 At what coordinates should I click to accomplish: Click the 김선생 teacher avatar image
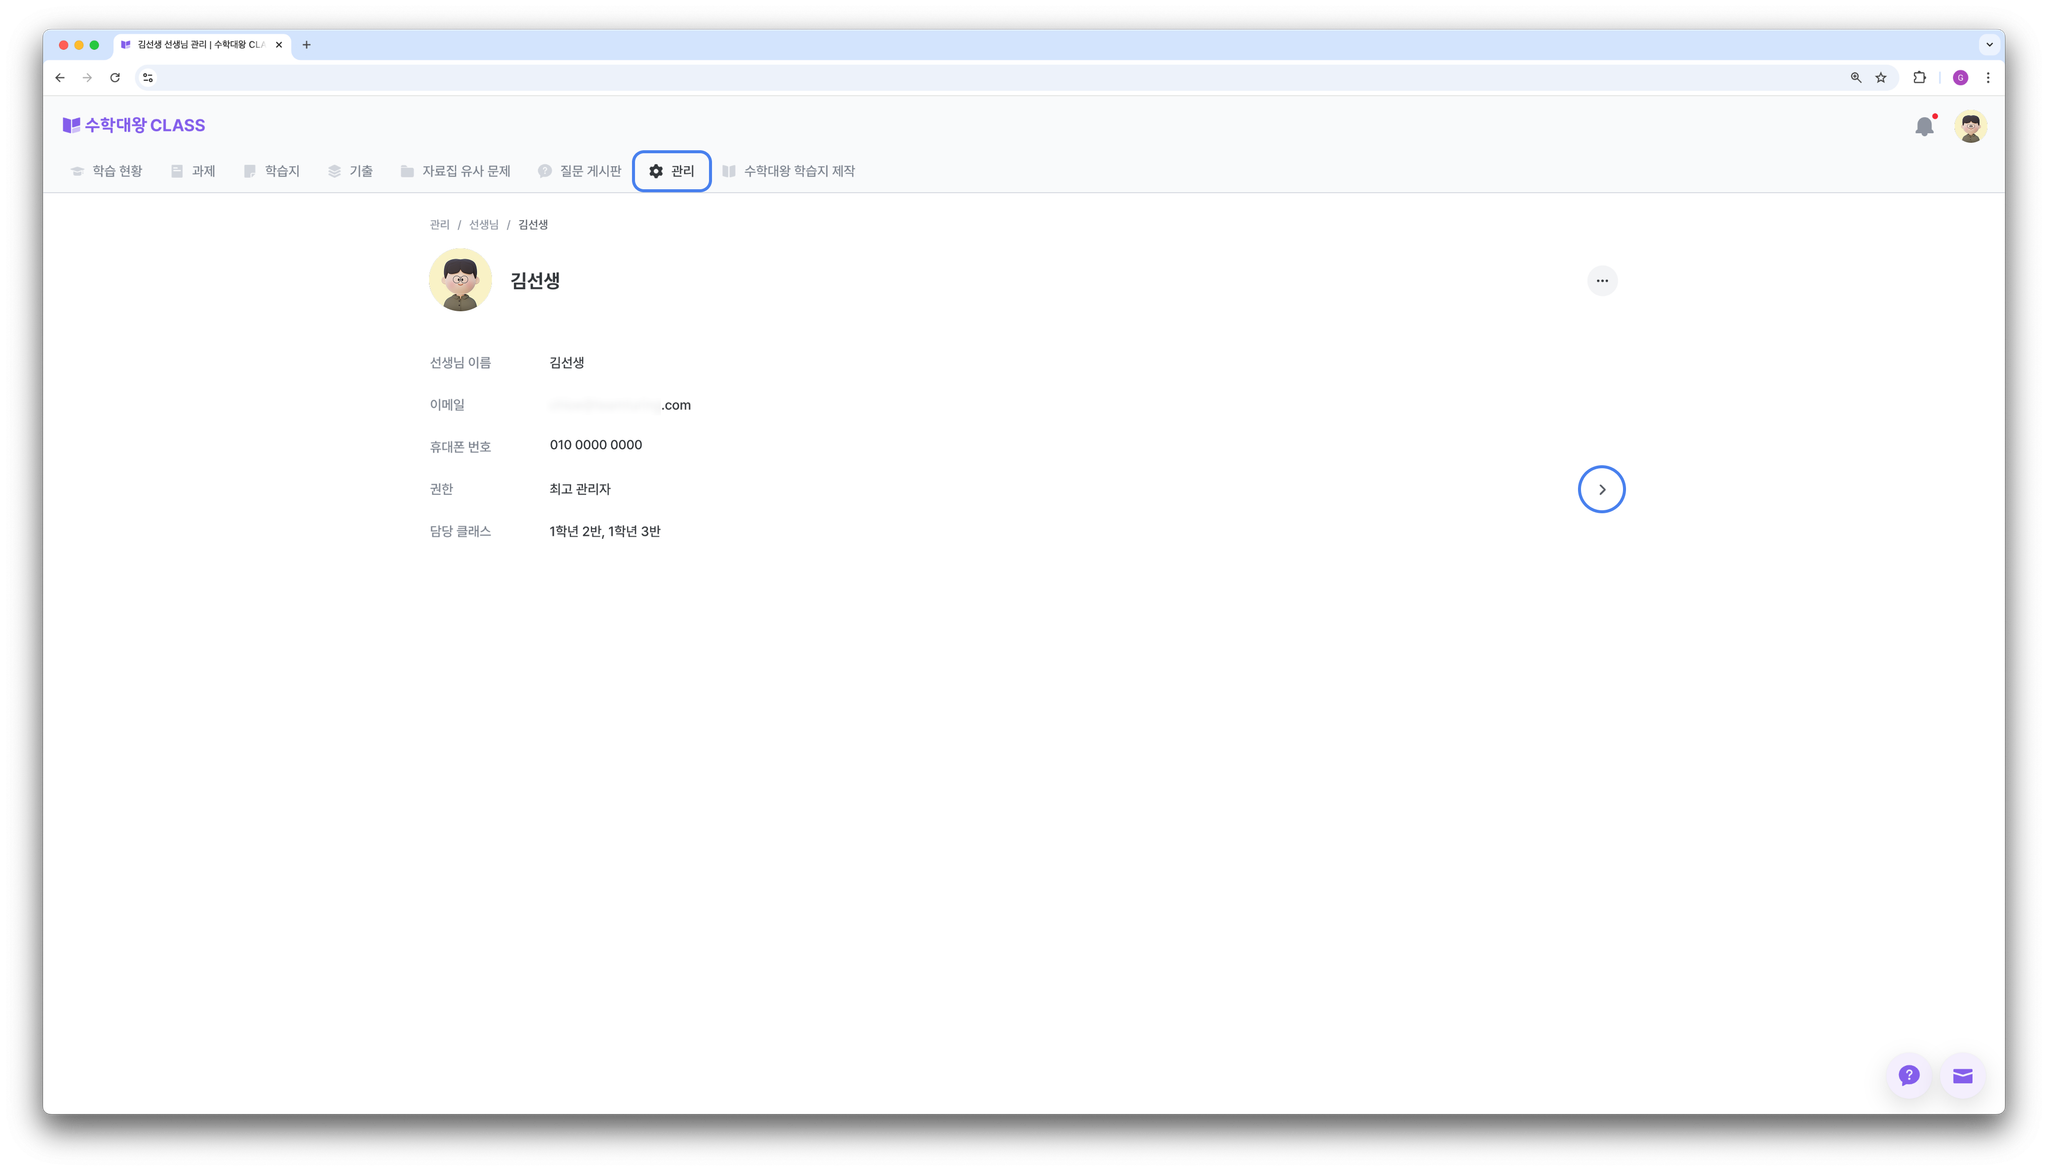(460, 280)
